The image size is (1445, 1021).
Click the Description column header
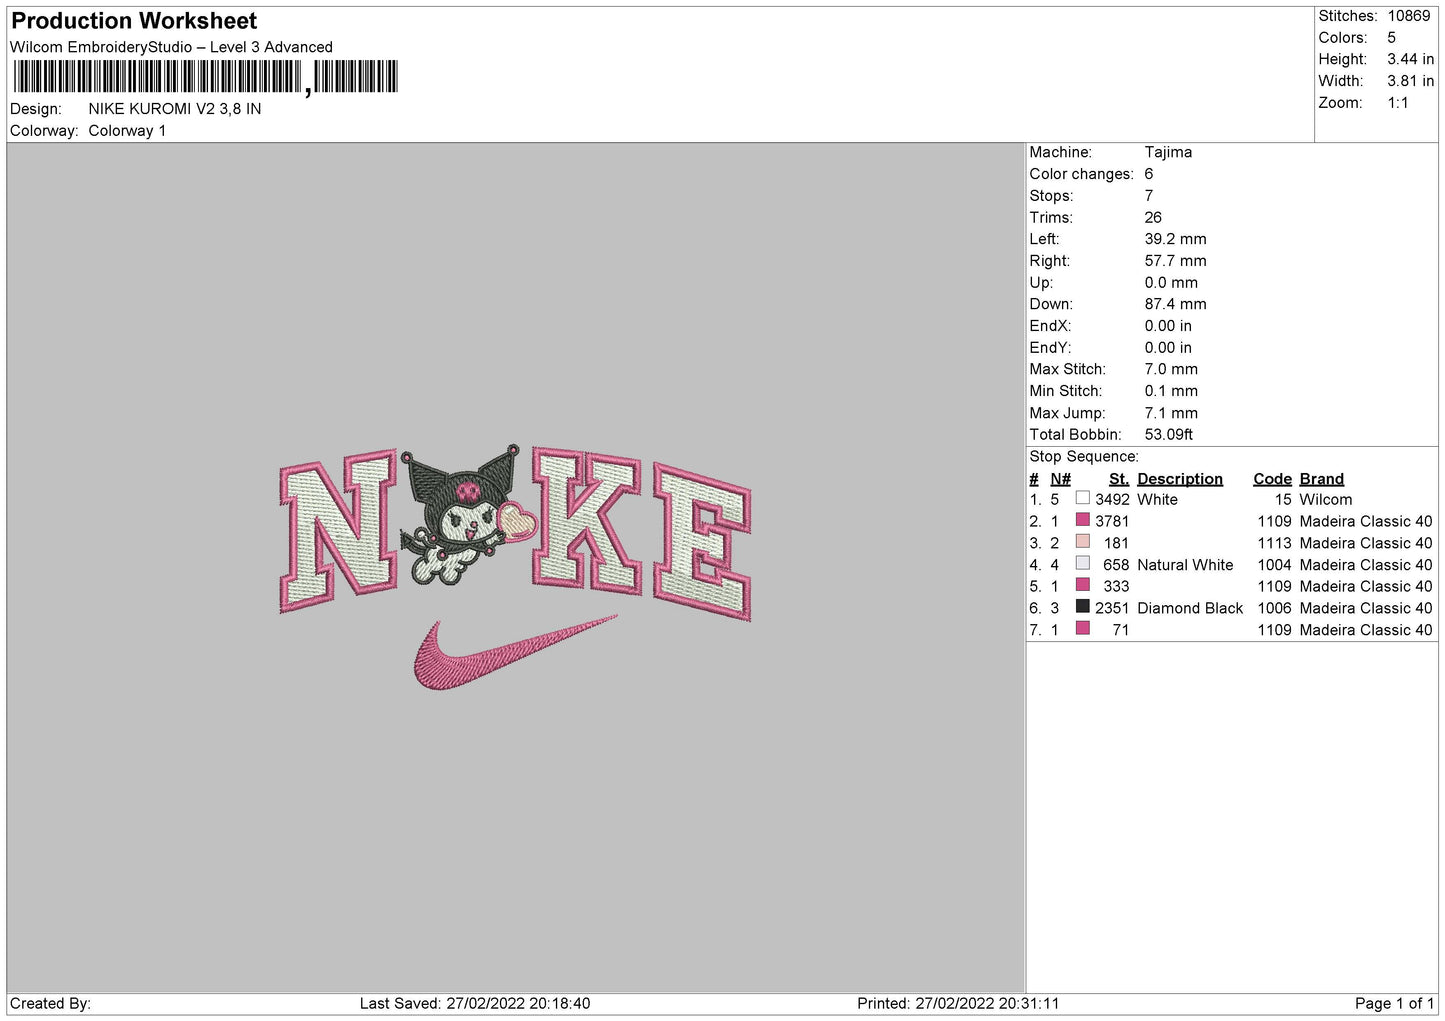pos(1180,479)
